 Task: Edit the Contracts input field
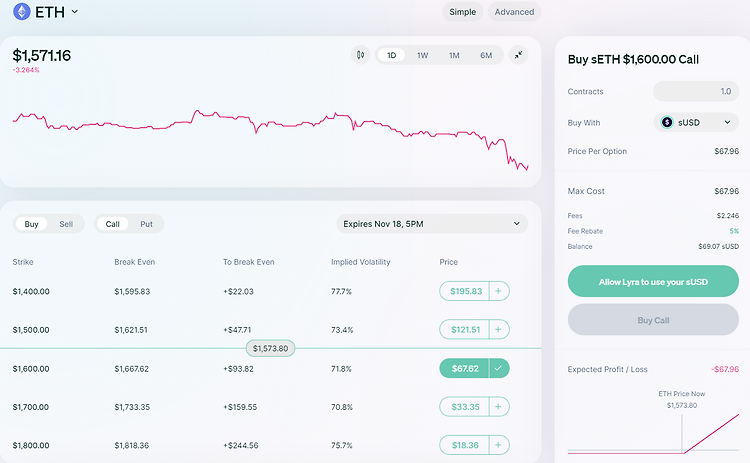tap(696, 91)
